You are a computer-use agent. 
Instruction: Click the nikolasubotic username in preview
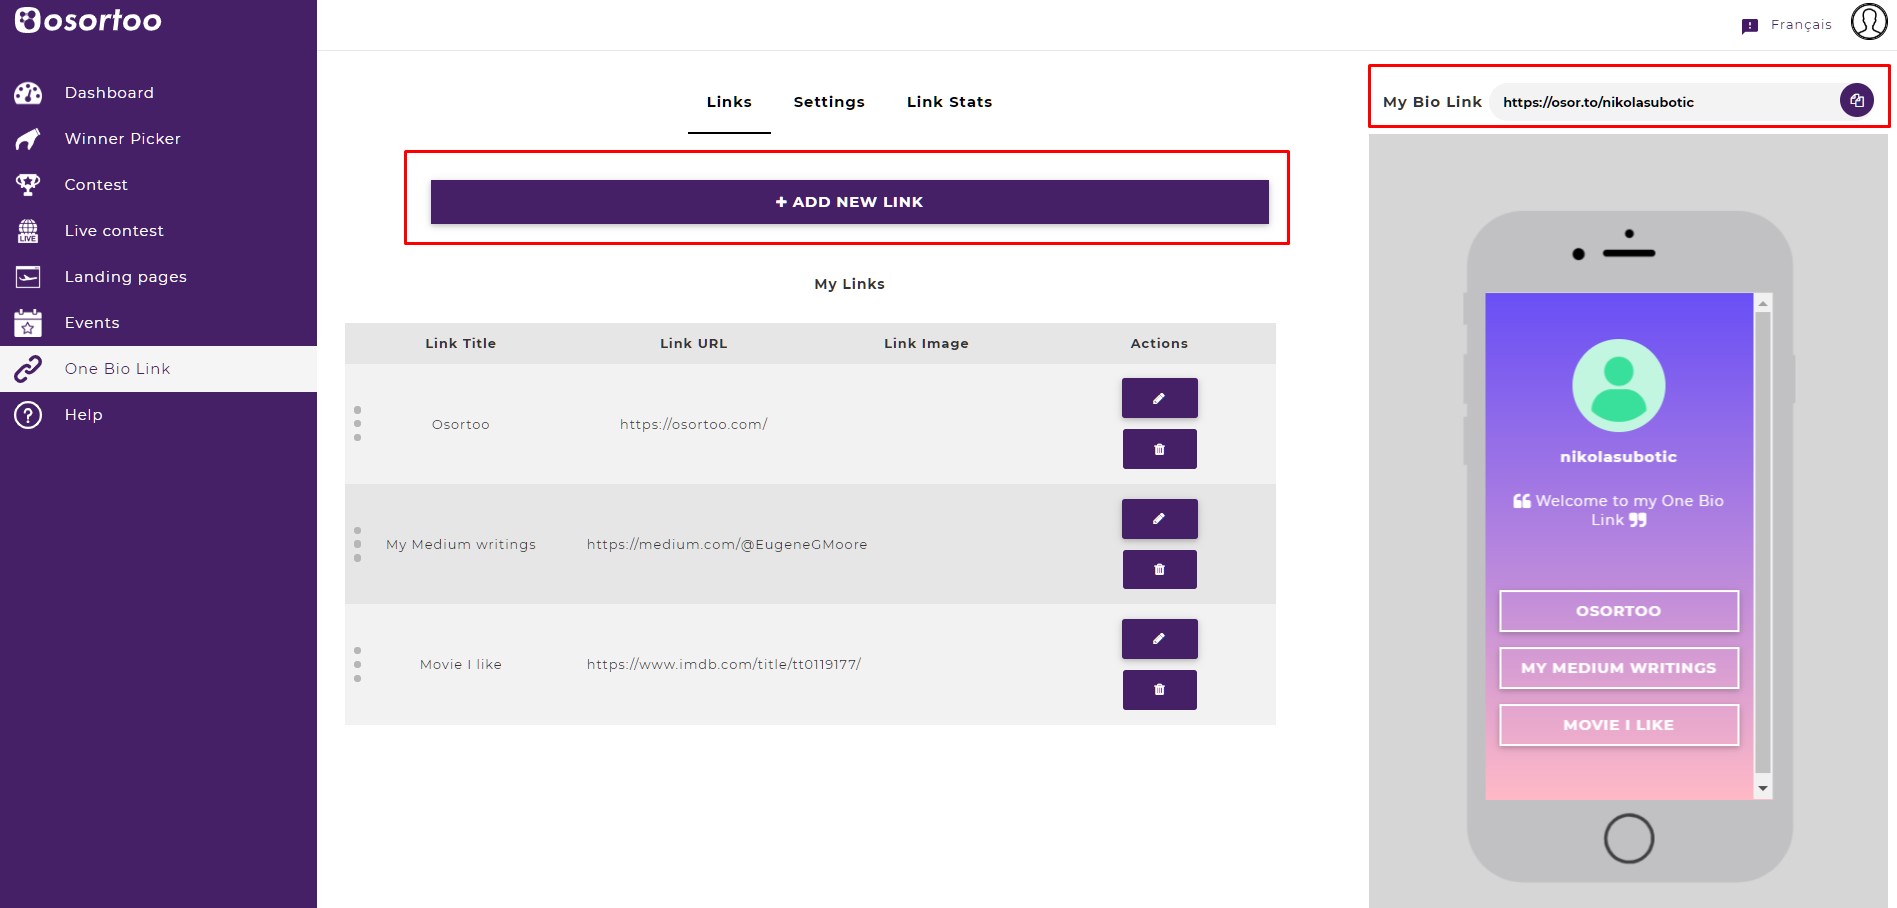[x=1619, y=457]
